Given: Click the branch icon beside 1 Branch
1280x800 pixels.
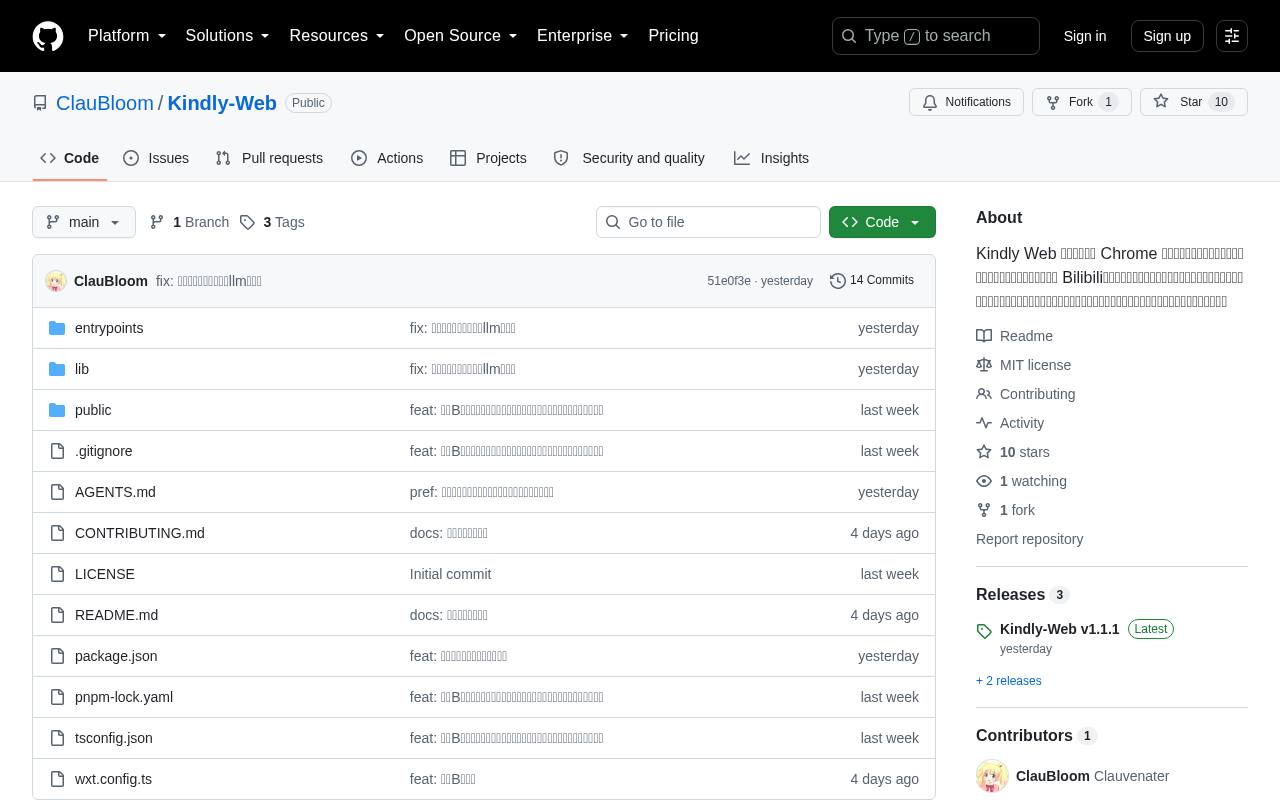Looking at the screenshot, I should point(157,222).
